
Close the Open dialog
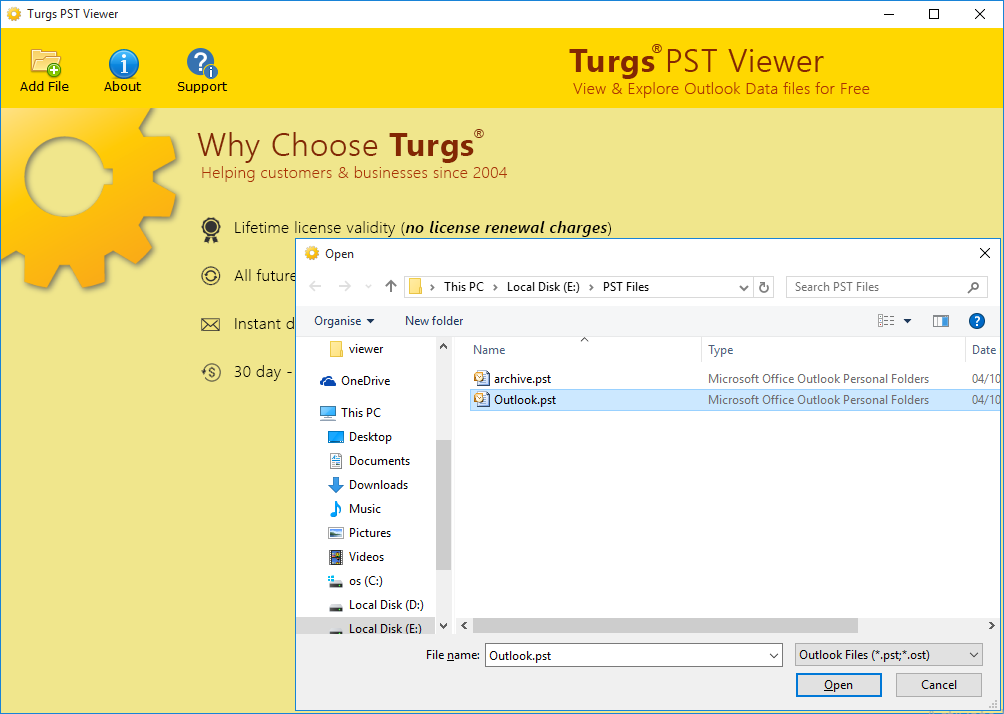tap(985, 254)
